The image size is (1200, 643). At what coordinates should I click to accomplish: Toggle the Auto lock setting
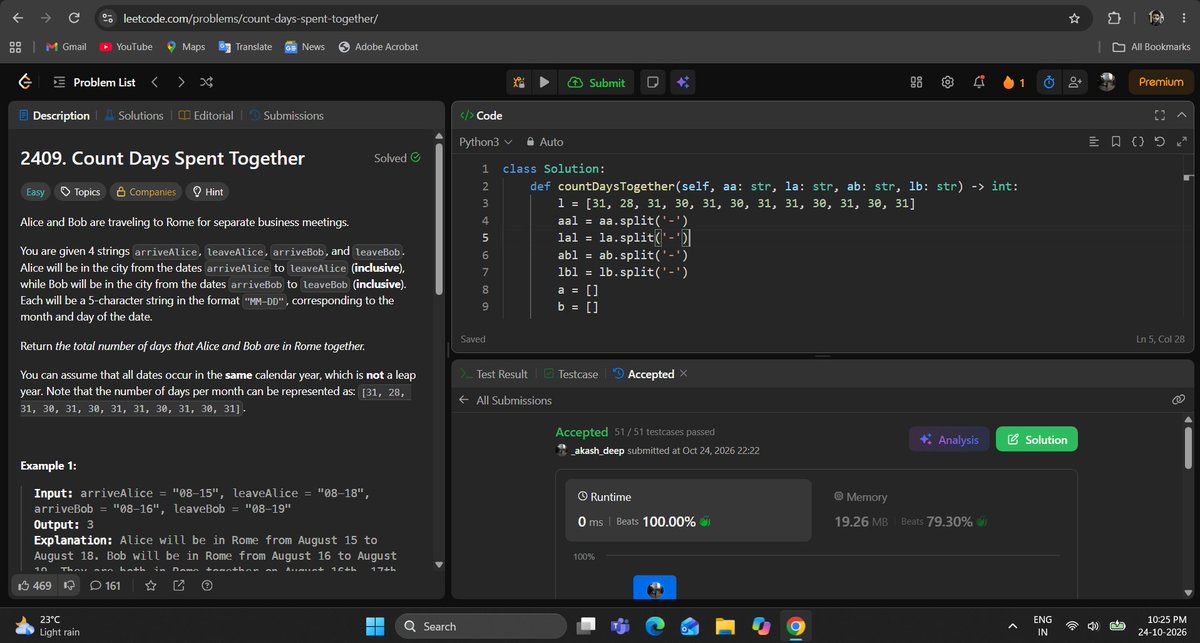pyautogui.click(x=544, y=142)
